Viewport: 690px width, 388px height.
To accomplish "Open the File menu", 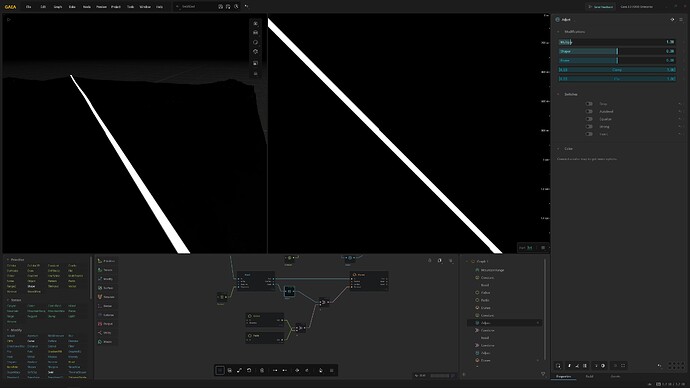I will [29, 7].
